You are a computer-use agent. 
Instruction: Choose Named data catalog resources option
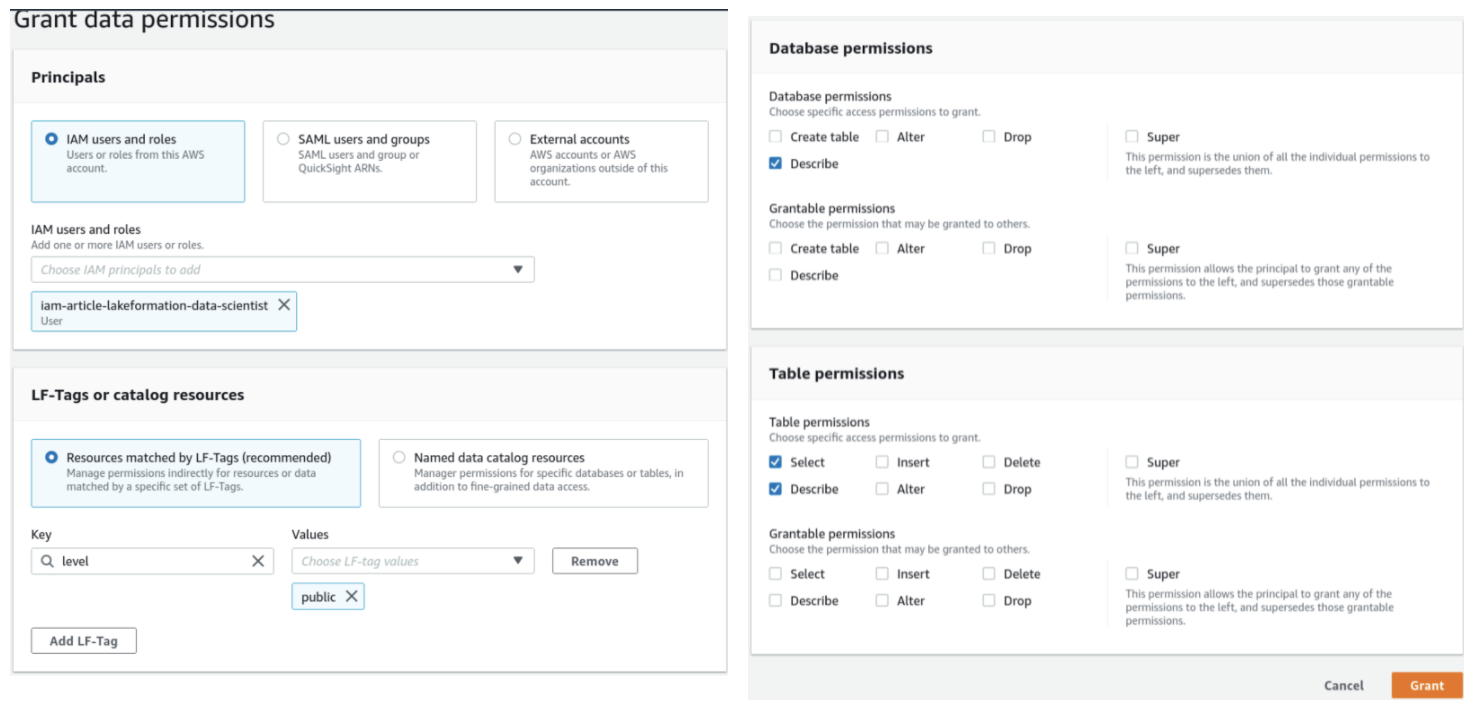[543, 473]
